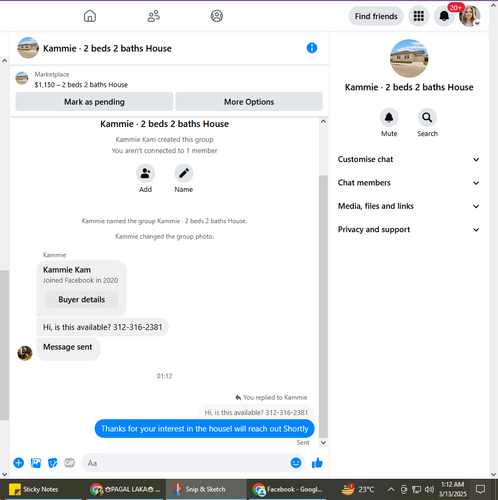498x500 pixels.
Task: Click chat scrollbar up arrow
Action: click(323, 121)
